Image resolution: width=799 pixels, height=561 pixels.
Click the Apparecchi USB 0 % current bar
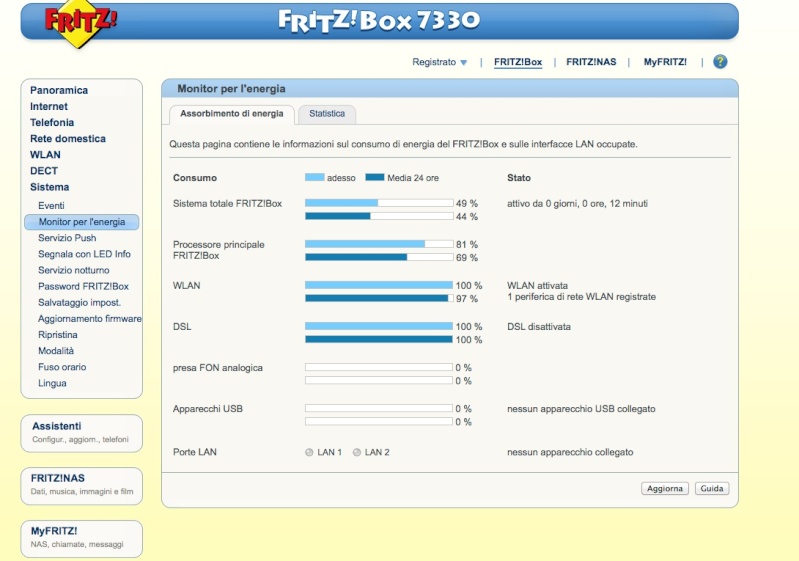click(379, 408)
